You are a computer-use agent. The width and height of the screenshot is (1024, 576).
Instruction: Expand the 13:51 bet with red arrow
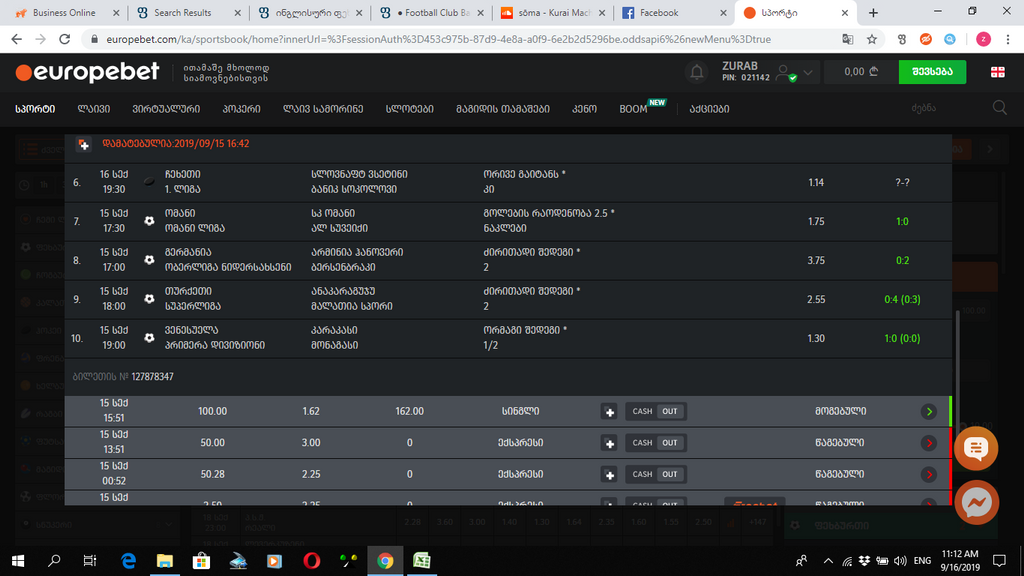coord(929,443)
